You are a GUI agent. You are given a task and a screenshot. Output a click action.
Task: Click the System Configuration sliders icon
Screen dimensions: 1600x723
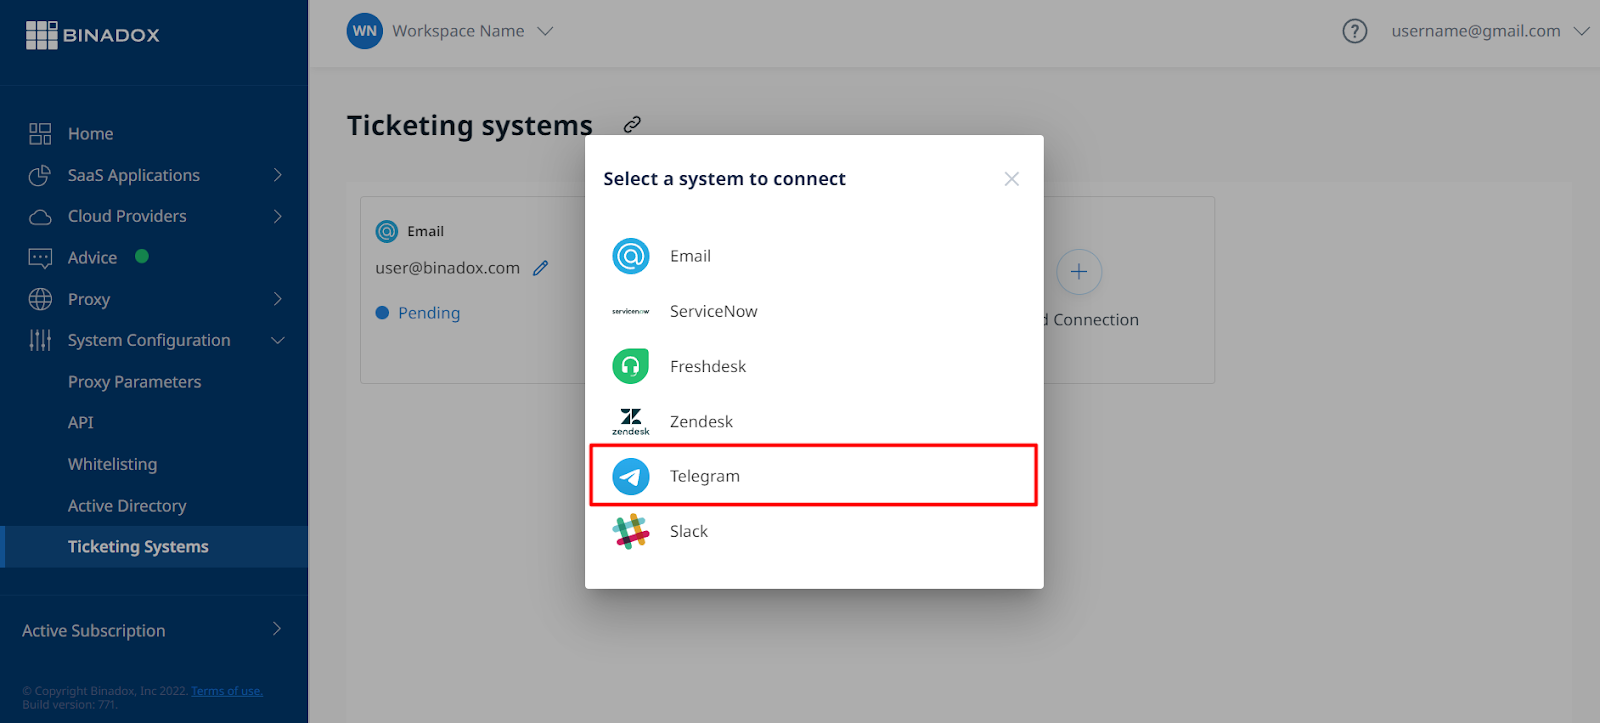[x=40, y=340]
